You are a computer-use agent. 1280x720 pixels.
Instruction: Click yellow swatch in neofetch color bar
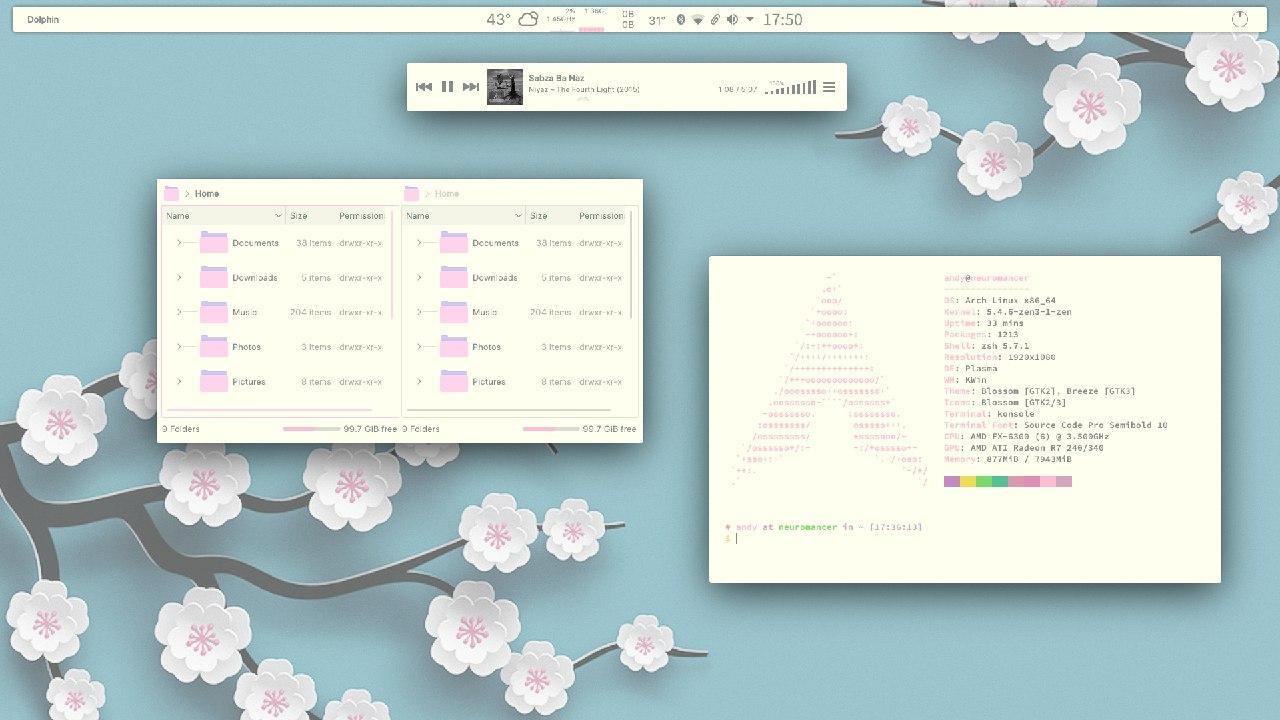point(968,482)
